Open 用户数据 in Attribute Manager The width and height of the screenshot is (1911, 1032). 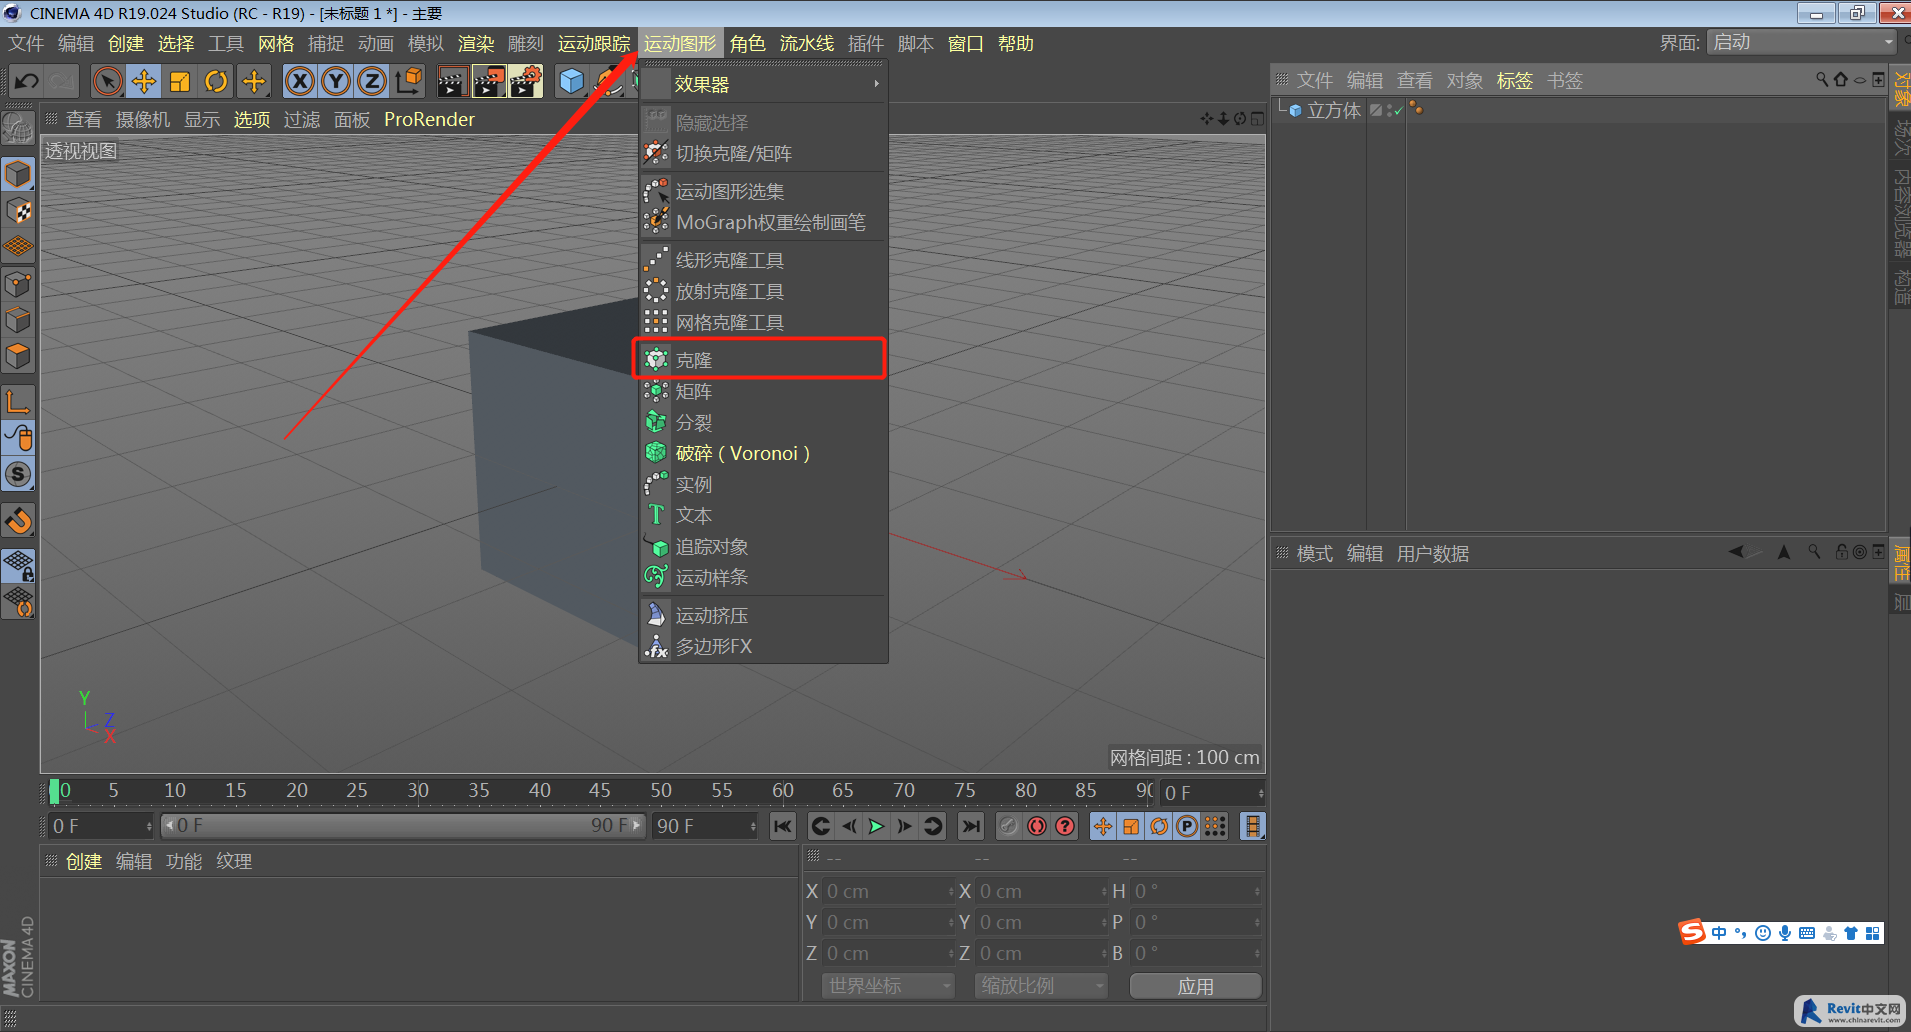click(1432, 553)
